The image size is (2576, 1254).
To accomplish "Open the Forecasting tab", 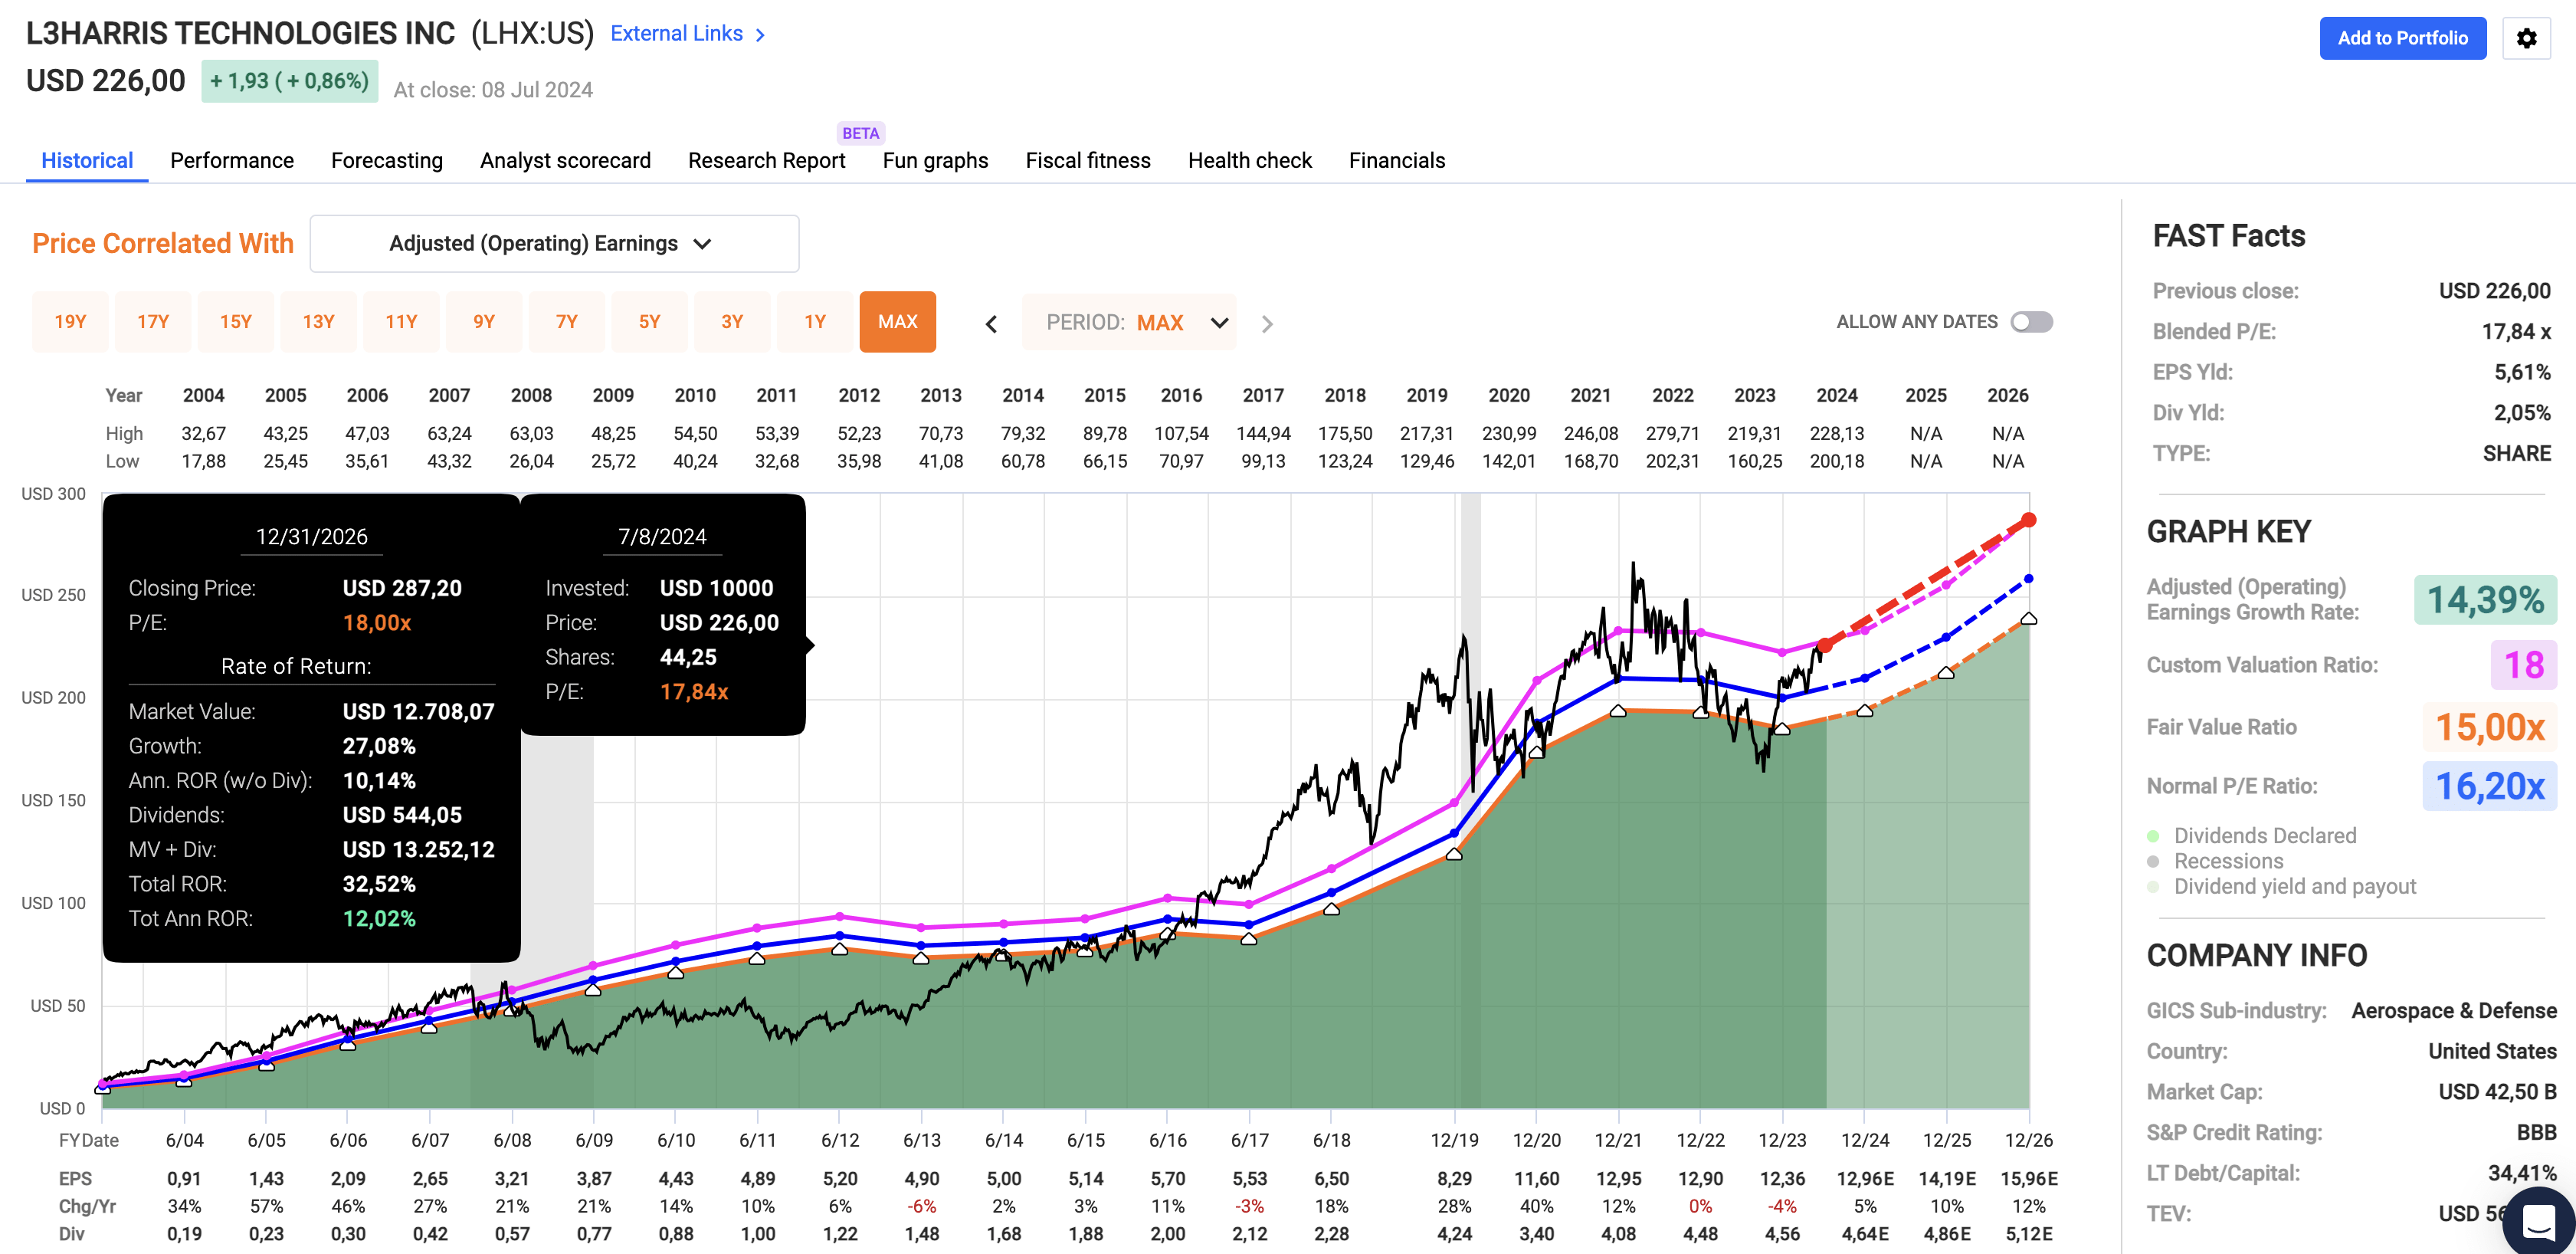I will pos(387,160).
